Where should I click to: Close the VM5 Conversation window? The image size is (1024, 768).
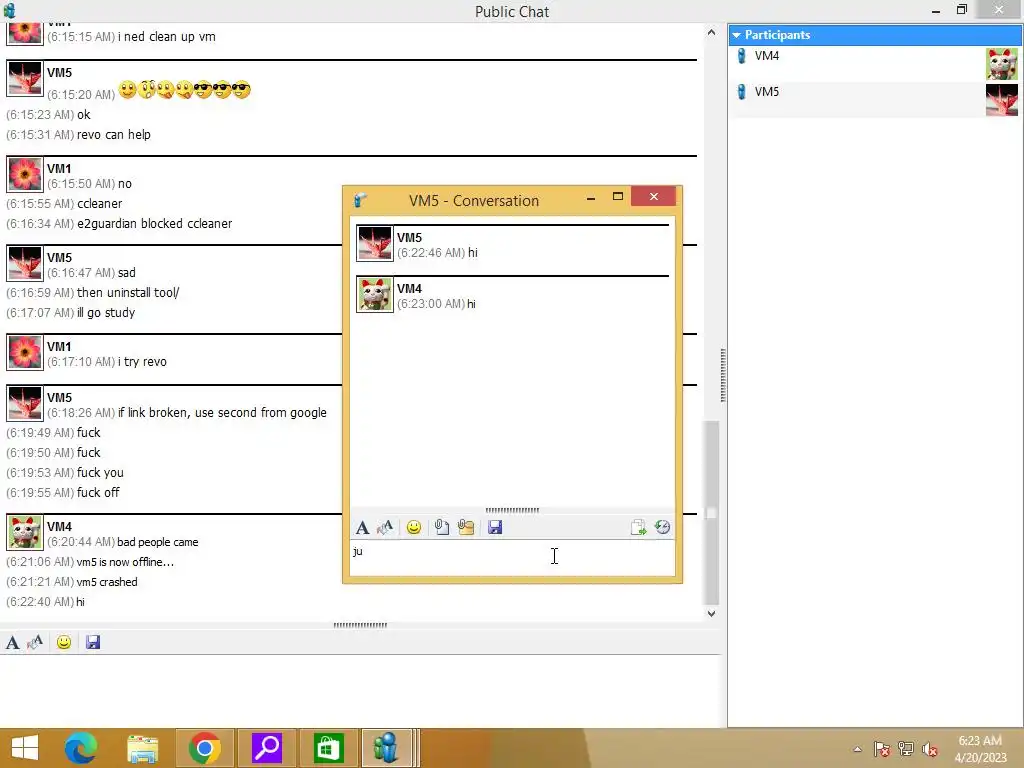click(x=654, y=197)
